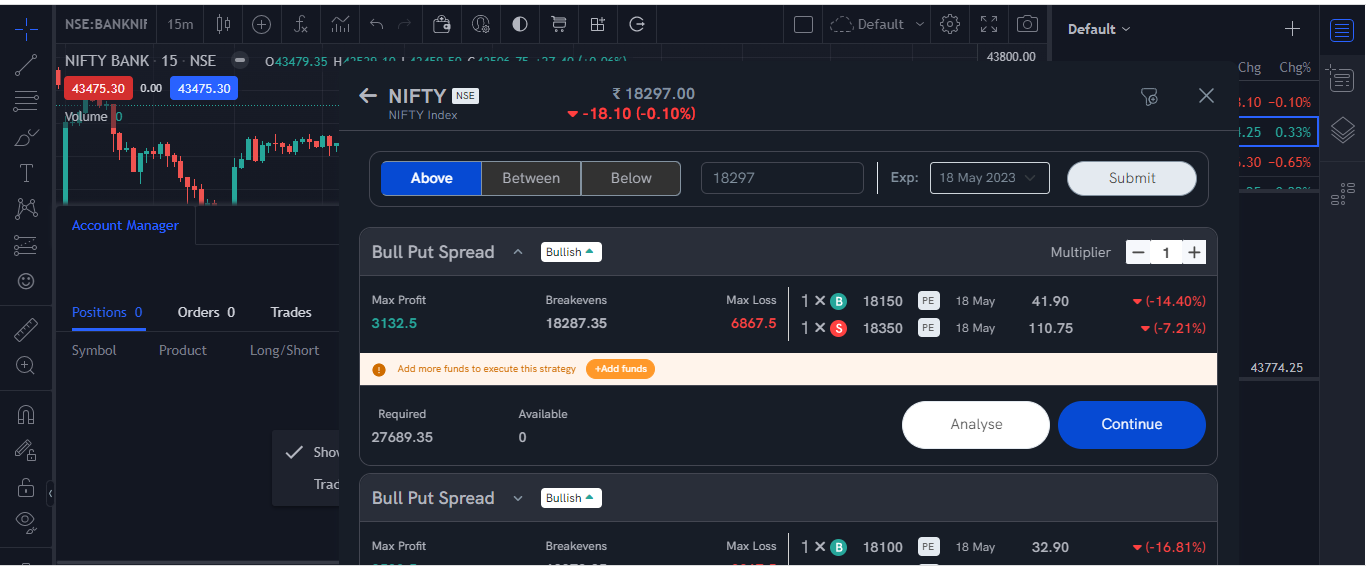Activate the zoom in tool
The image size is (1366, 571).
click(x=26, y=365)
